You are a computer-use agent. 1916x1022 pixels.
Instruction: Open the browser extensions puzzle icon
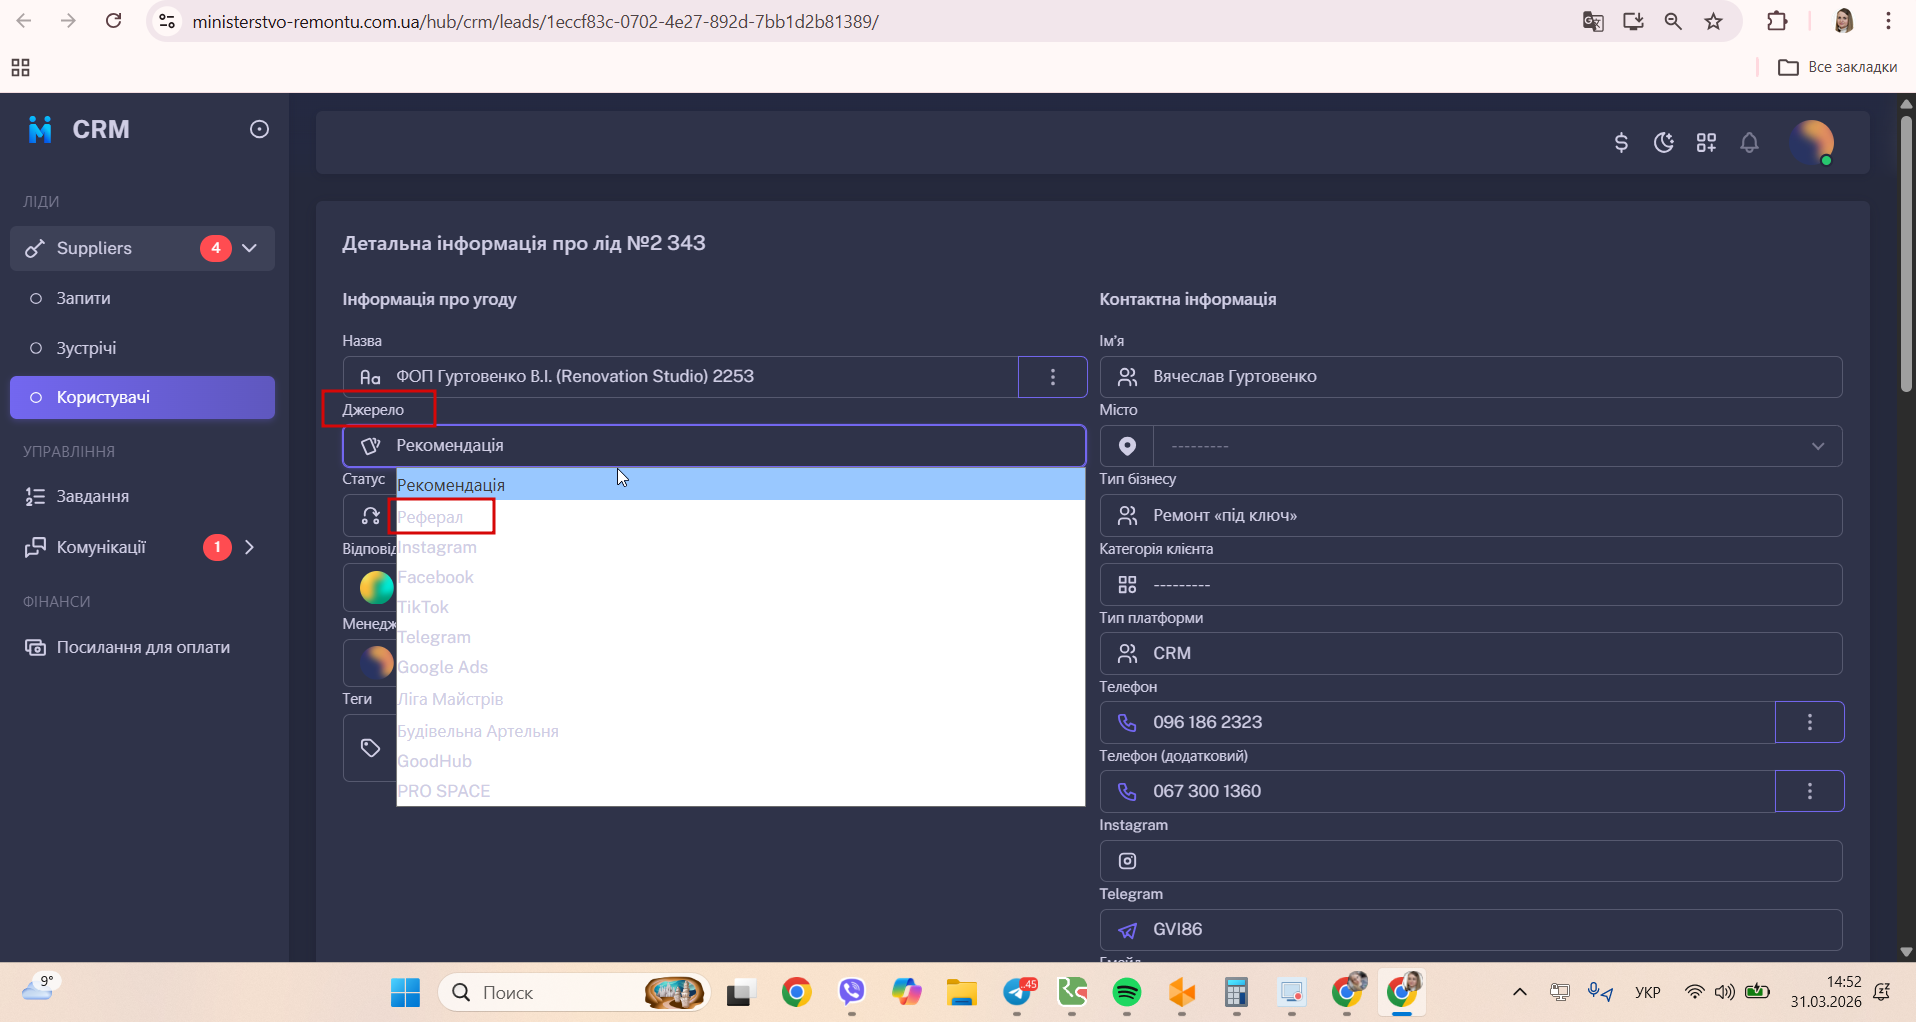click(1777, 21)
